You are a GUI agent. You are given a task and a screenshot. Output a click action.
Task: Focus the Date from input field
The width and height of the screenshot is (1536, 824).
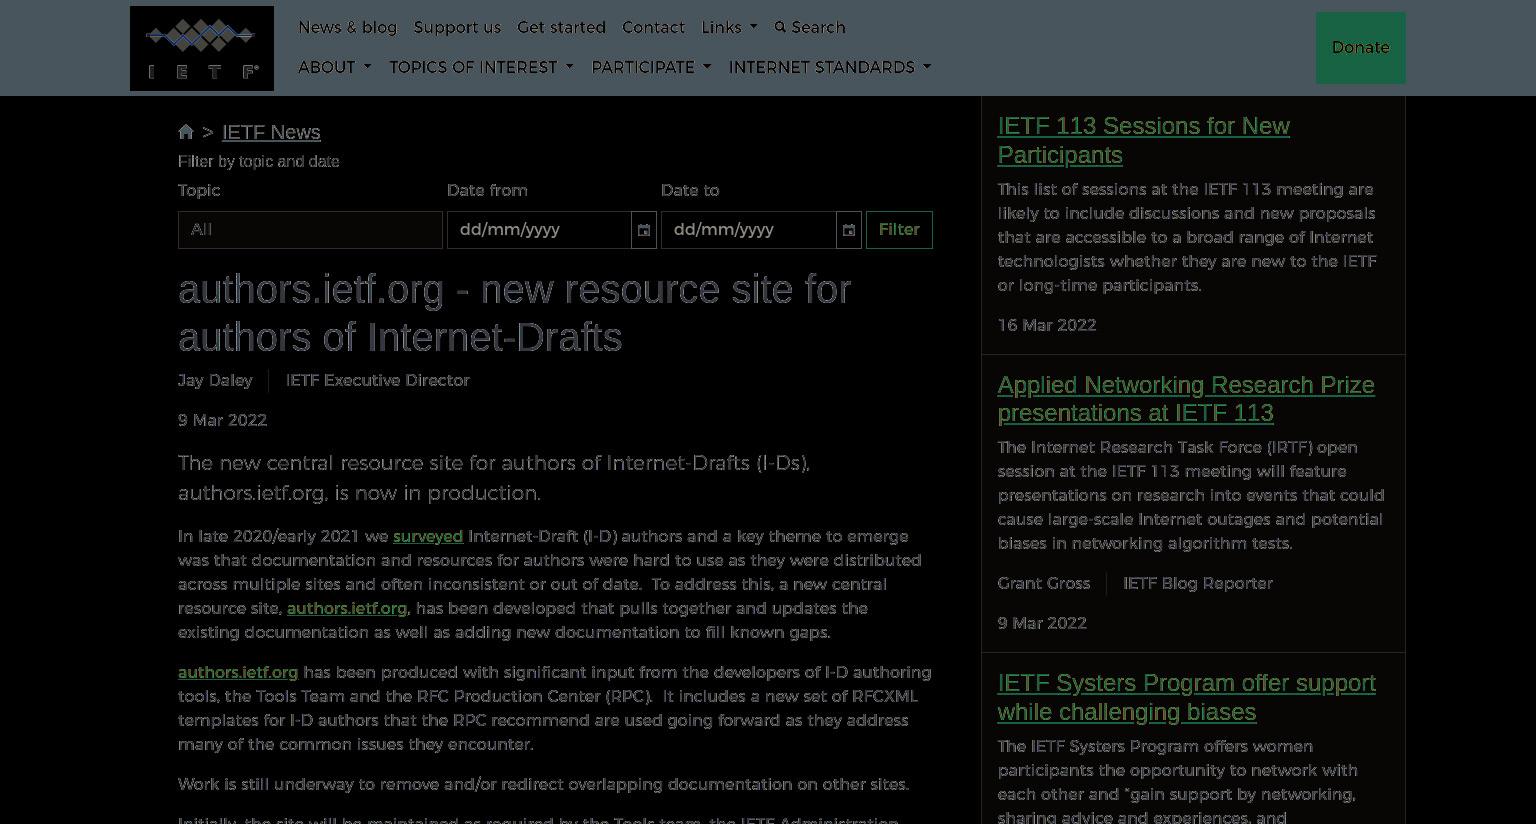(539, 230)
